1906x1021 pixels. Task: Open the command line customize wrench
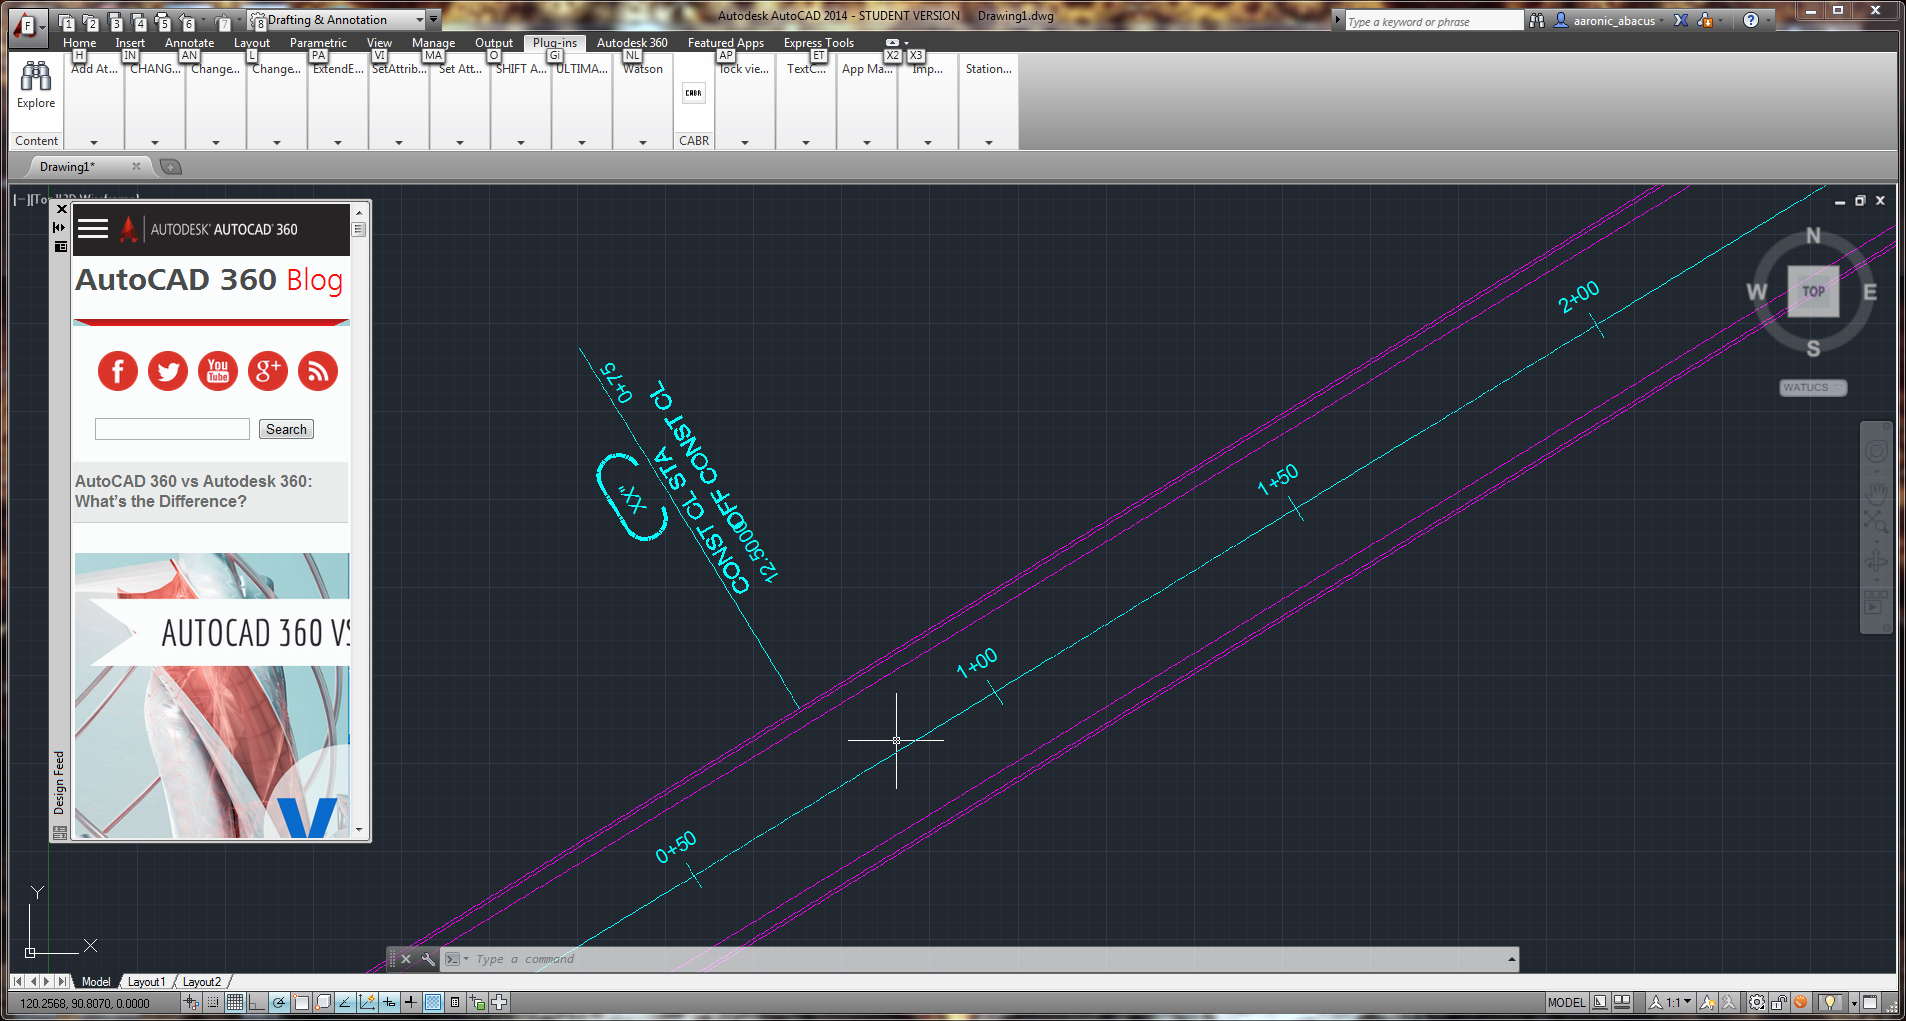(x=428, y=959)
